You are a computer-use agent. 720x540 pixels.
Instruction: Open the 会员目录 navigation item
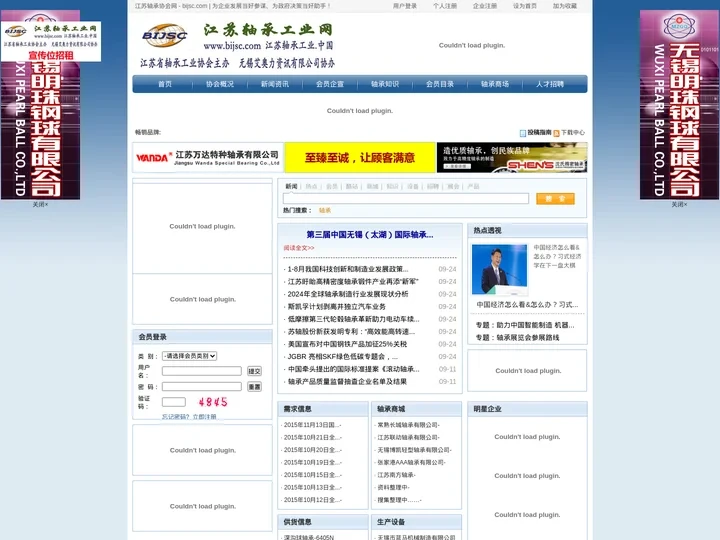click(440, 84)
